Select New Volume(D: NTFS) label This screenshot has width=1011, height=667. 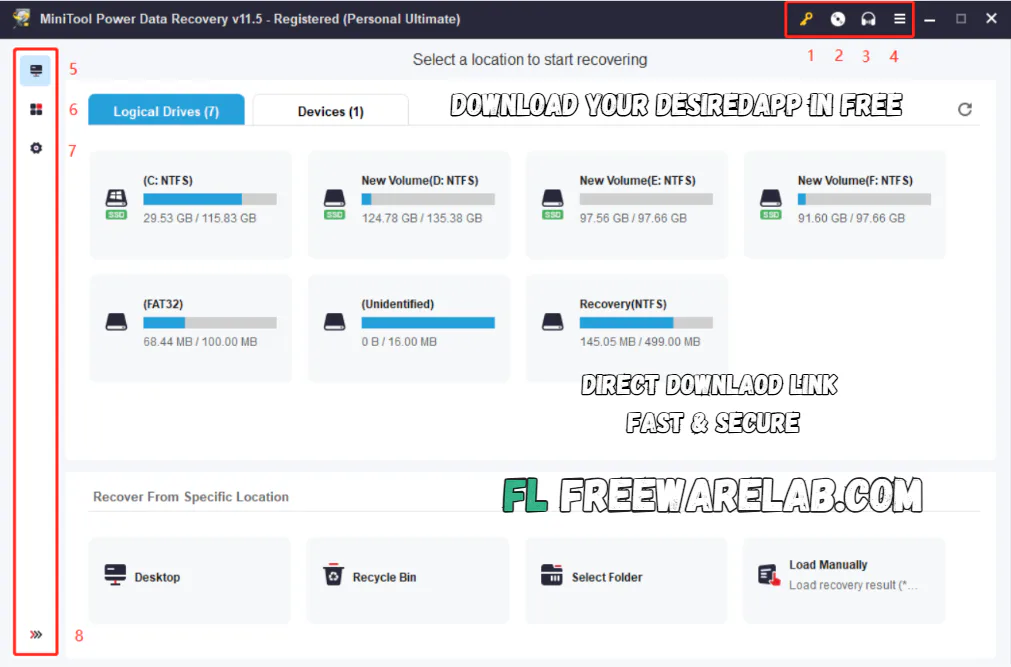coord(420,180)
